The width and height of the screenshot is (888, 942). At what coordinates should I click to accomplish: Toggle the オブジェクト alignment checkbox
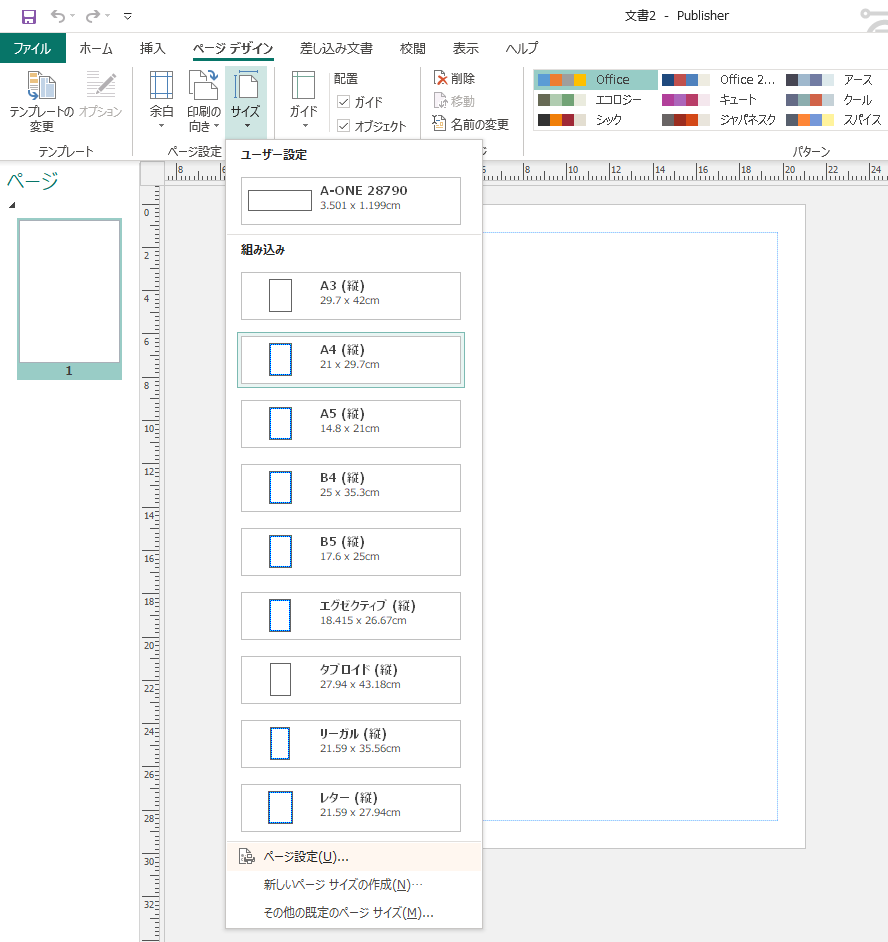coord(344,126)
